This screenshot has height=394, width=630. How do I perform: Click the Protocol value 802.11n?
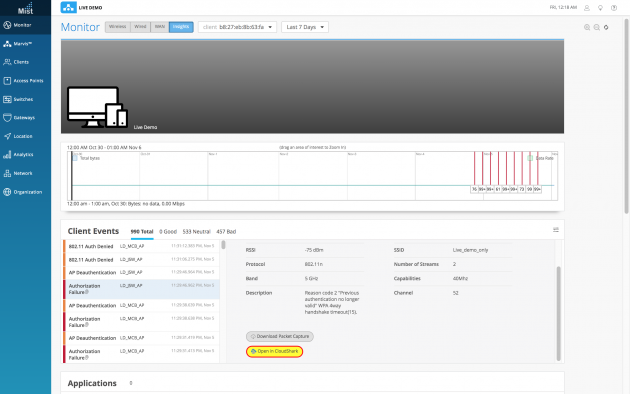pyautogui.click(x=313, y=264)
